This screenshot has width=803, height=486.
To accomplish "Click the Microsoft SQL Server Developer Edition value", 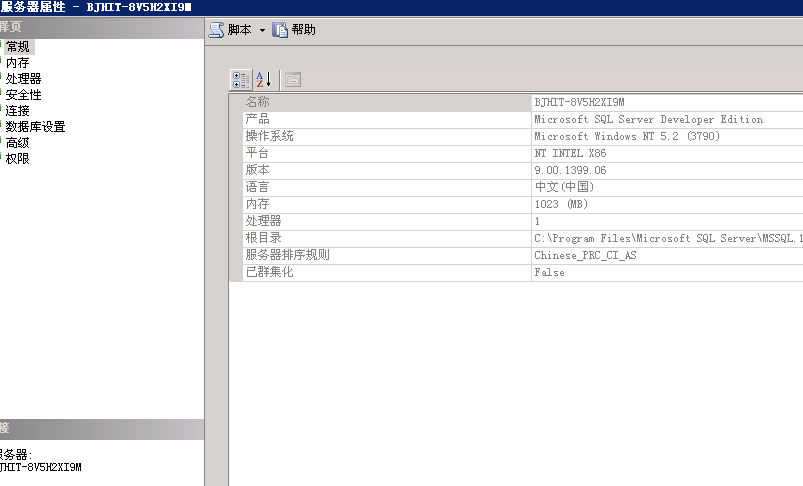I will (x=648, y=119).
